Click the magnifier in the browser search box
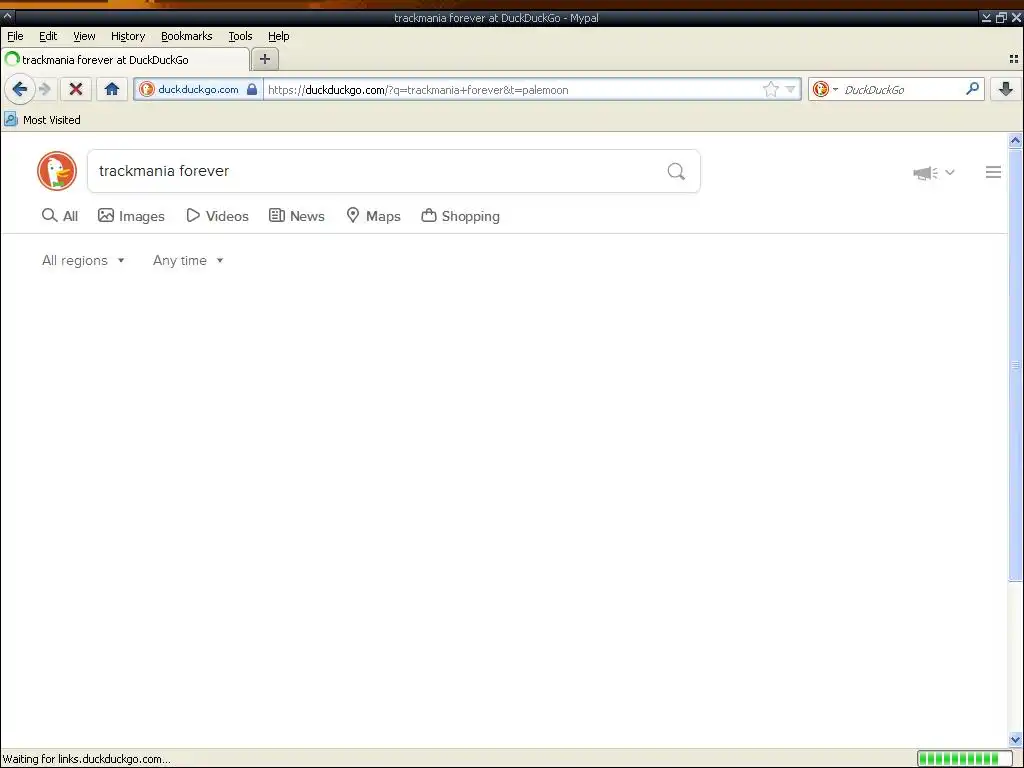Viewport: 1024px width, 768px height. [972, 88]
